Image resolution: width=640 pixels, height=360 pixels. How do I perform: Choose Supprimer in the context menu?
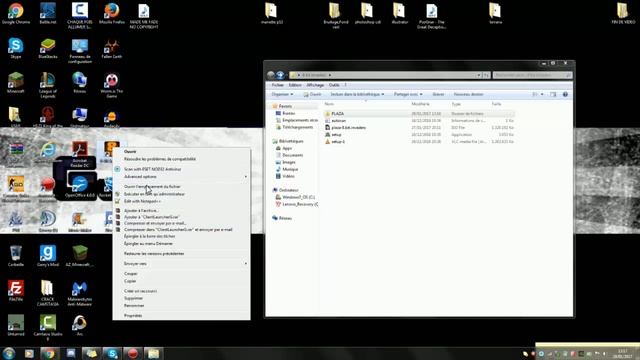tap(133, 298)
